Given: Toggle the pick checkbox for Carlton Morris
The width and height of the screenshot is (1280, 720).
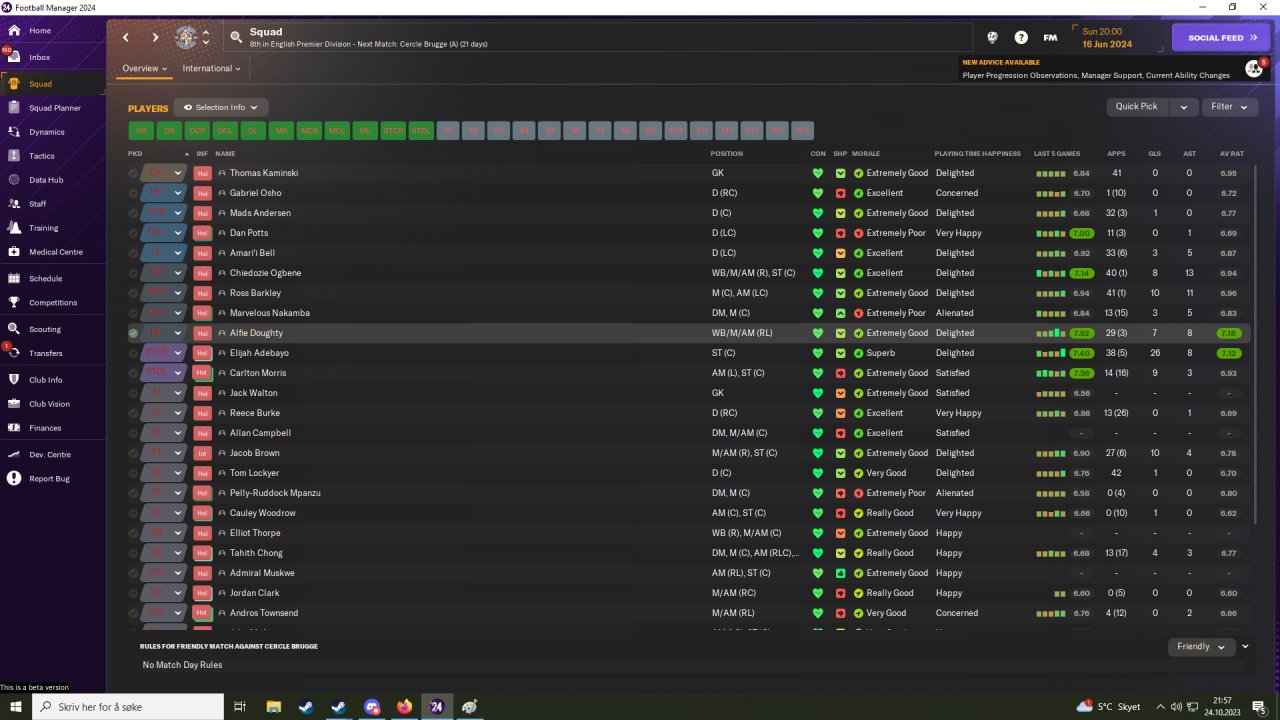Looking at the screenshot, I should tap(133, 373).
